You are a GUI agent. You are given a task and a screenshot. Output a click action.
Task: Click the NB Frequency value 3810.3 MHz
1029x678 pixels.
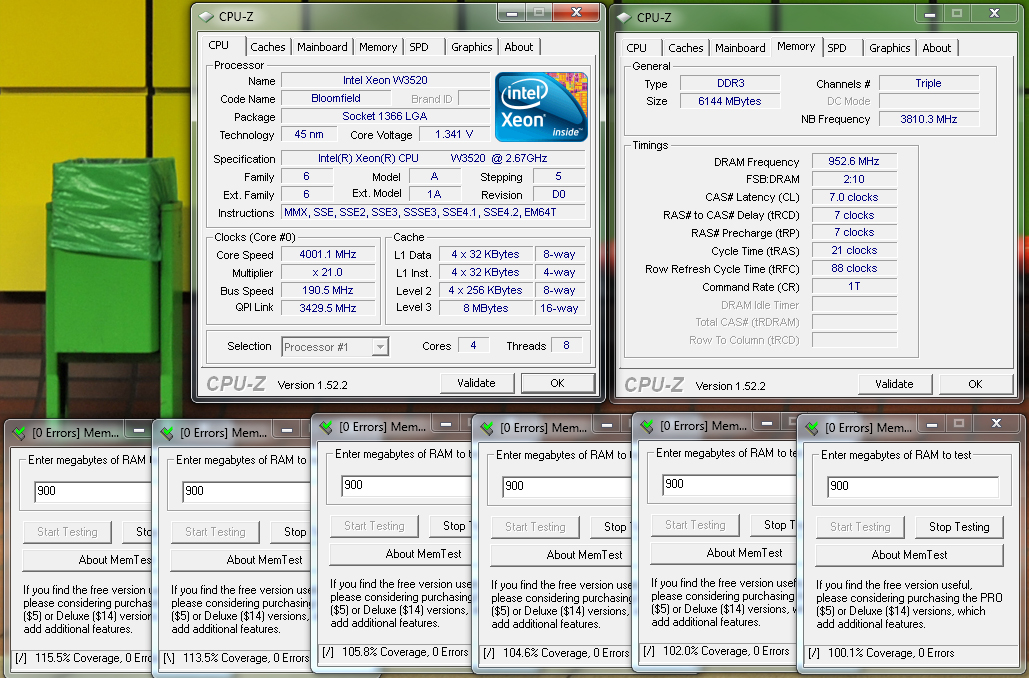(929, 119)
